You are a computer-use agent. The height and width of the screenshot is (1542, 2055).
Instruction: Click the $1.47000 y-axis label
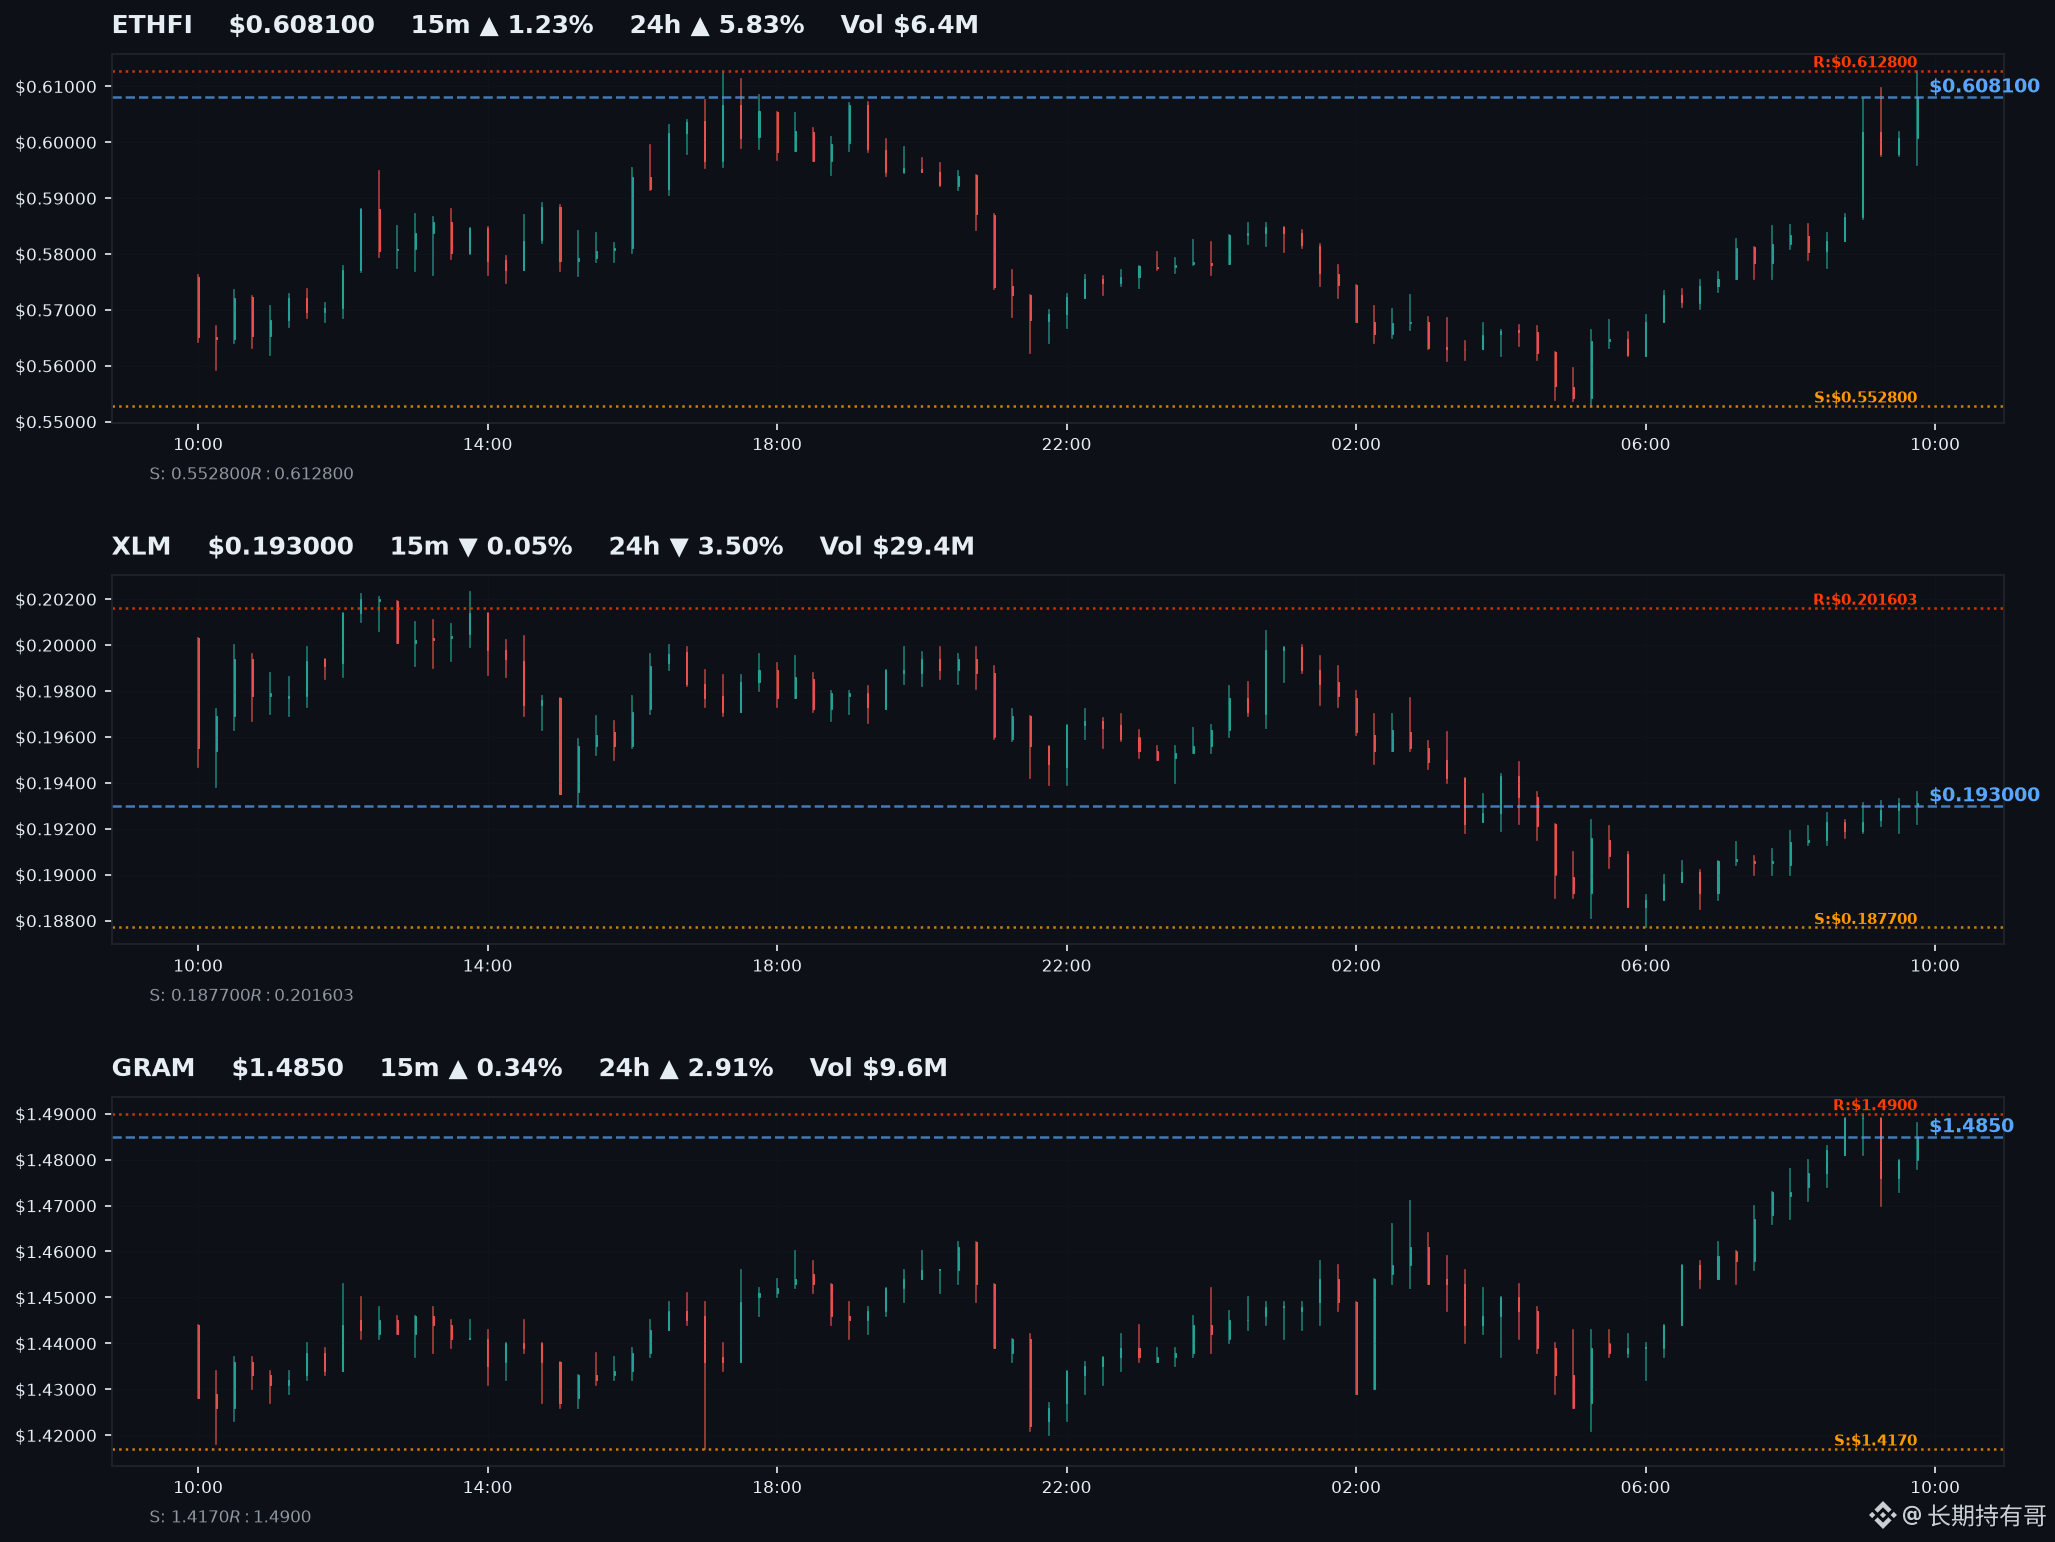click(x=56, y=1207)
